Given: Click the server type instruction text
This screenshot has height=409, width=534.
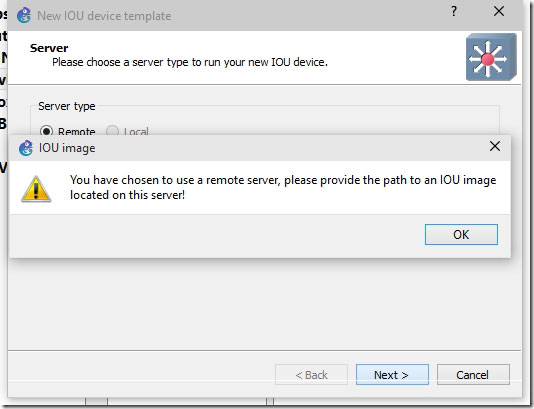Looking at the screenshot, I should tap(190, 62).
